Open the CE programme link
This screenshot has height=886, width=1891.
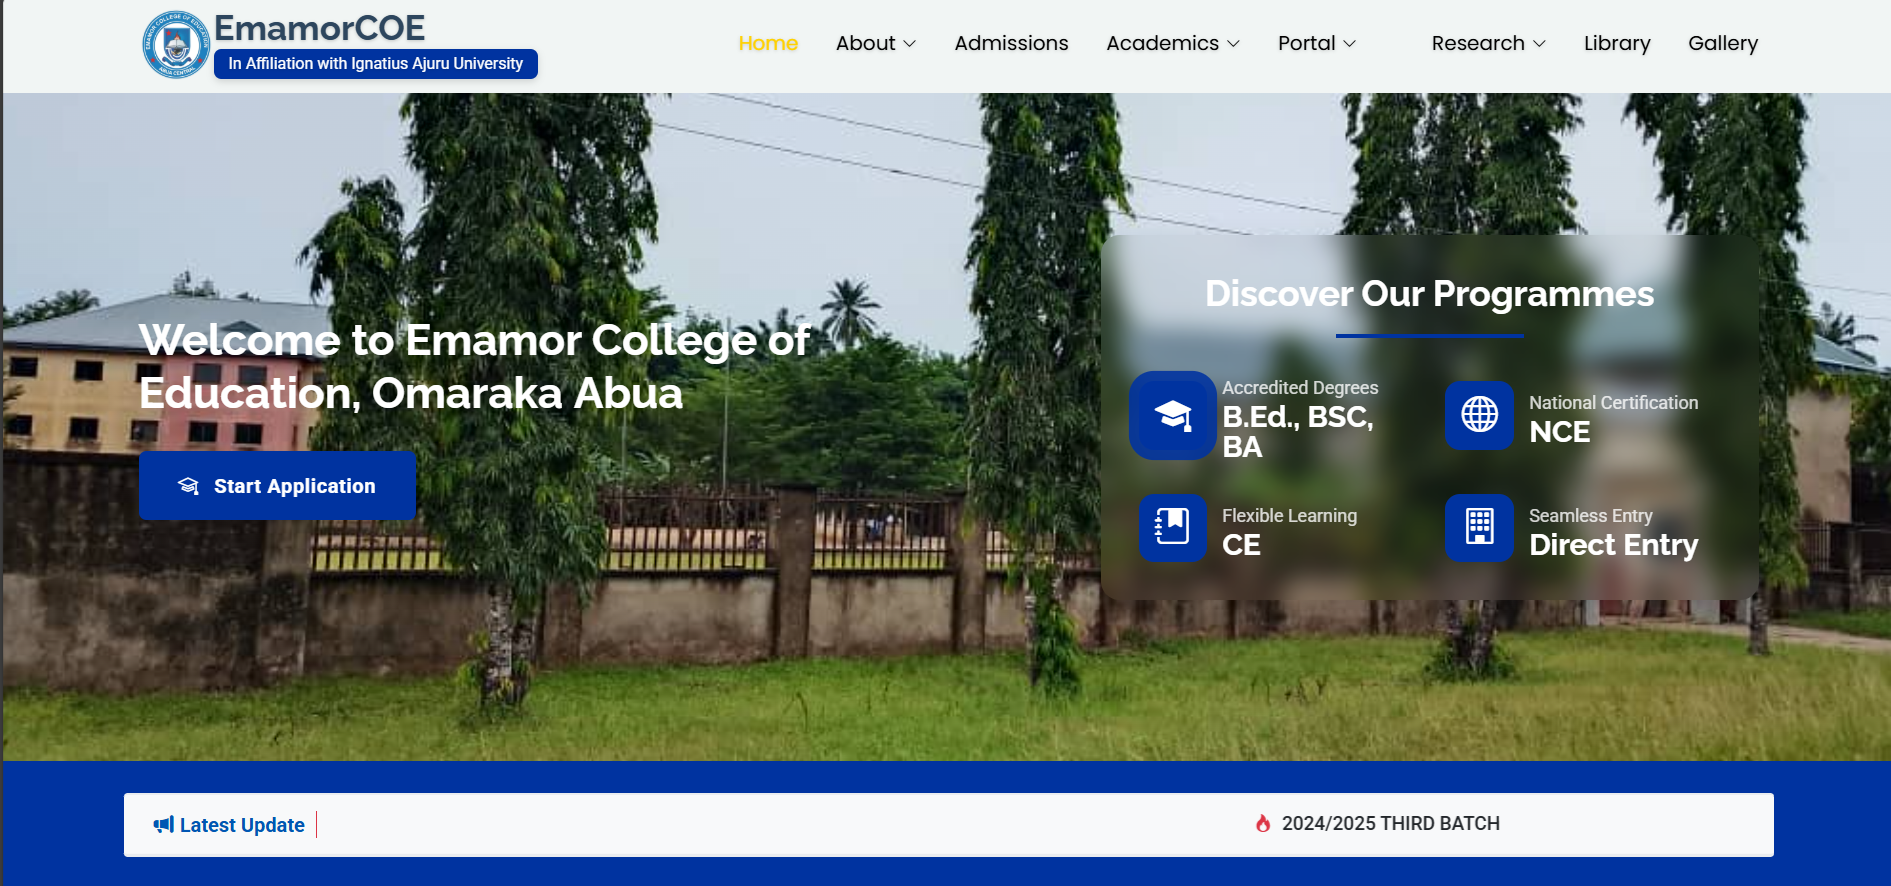1241,545
